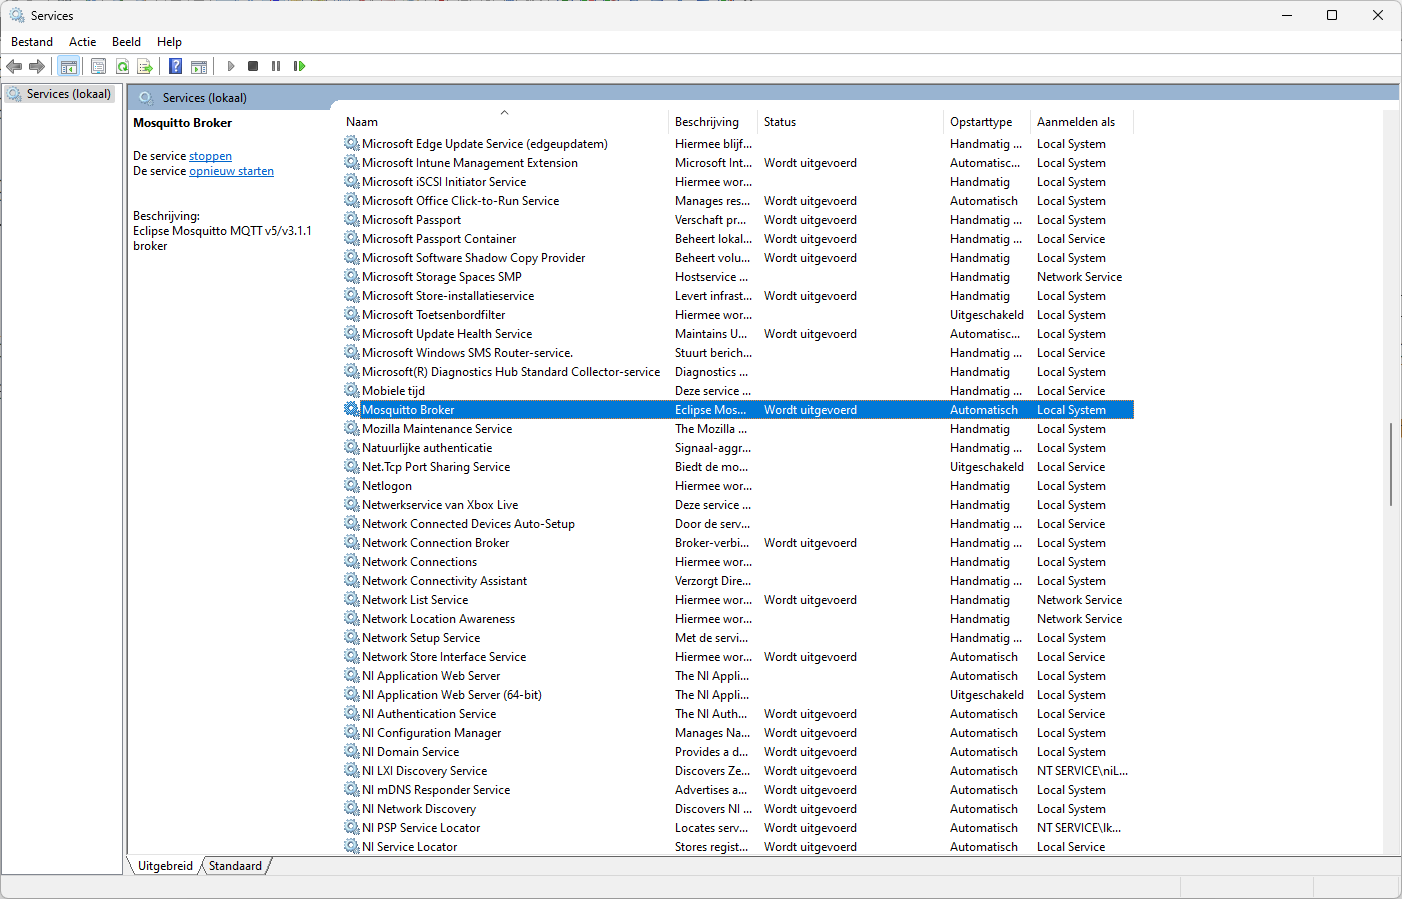Toggle the console tree pane icon
Image resolution: width=1402 pixels, height=899 pixels.
pos(69,66)
